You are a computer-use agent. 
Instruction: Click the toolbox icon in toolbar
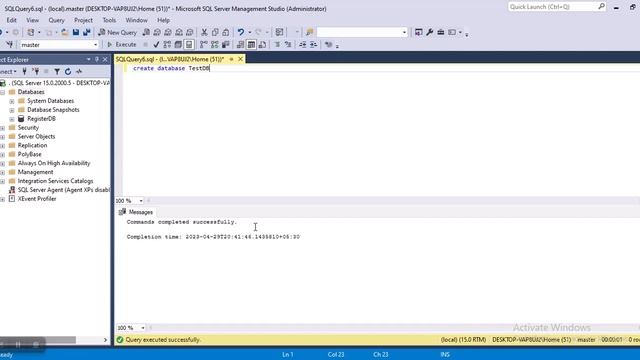point(441,32)
